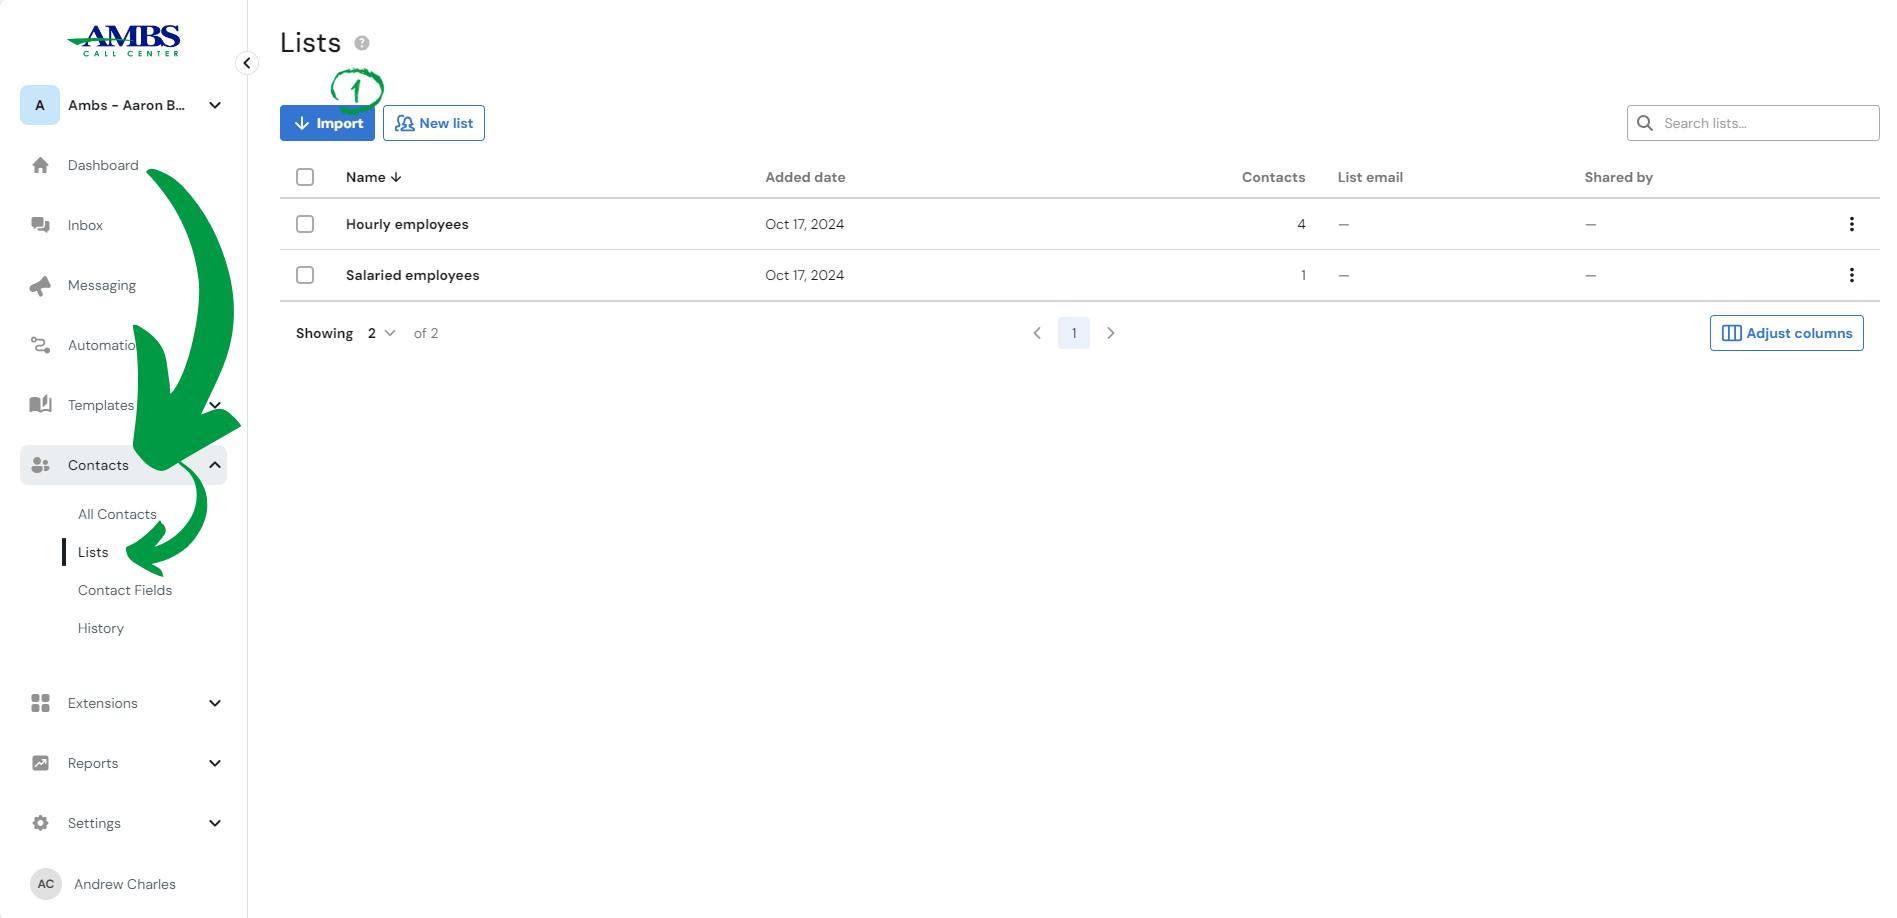This screenshot has height=918, width=1897.
Task: Click the Settings gear icon
Action: click(40, 823)
